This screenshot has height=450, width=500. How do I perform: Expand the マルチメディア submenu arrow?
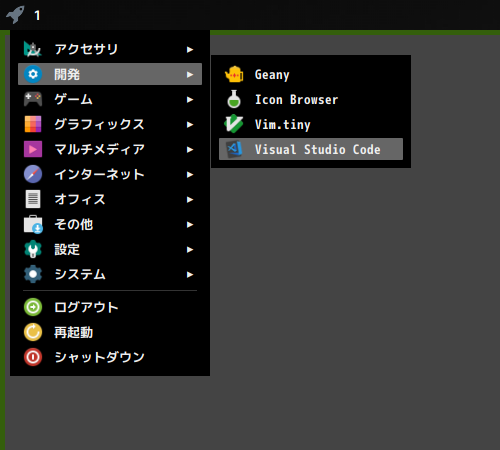click(190, 150)
